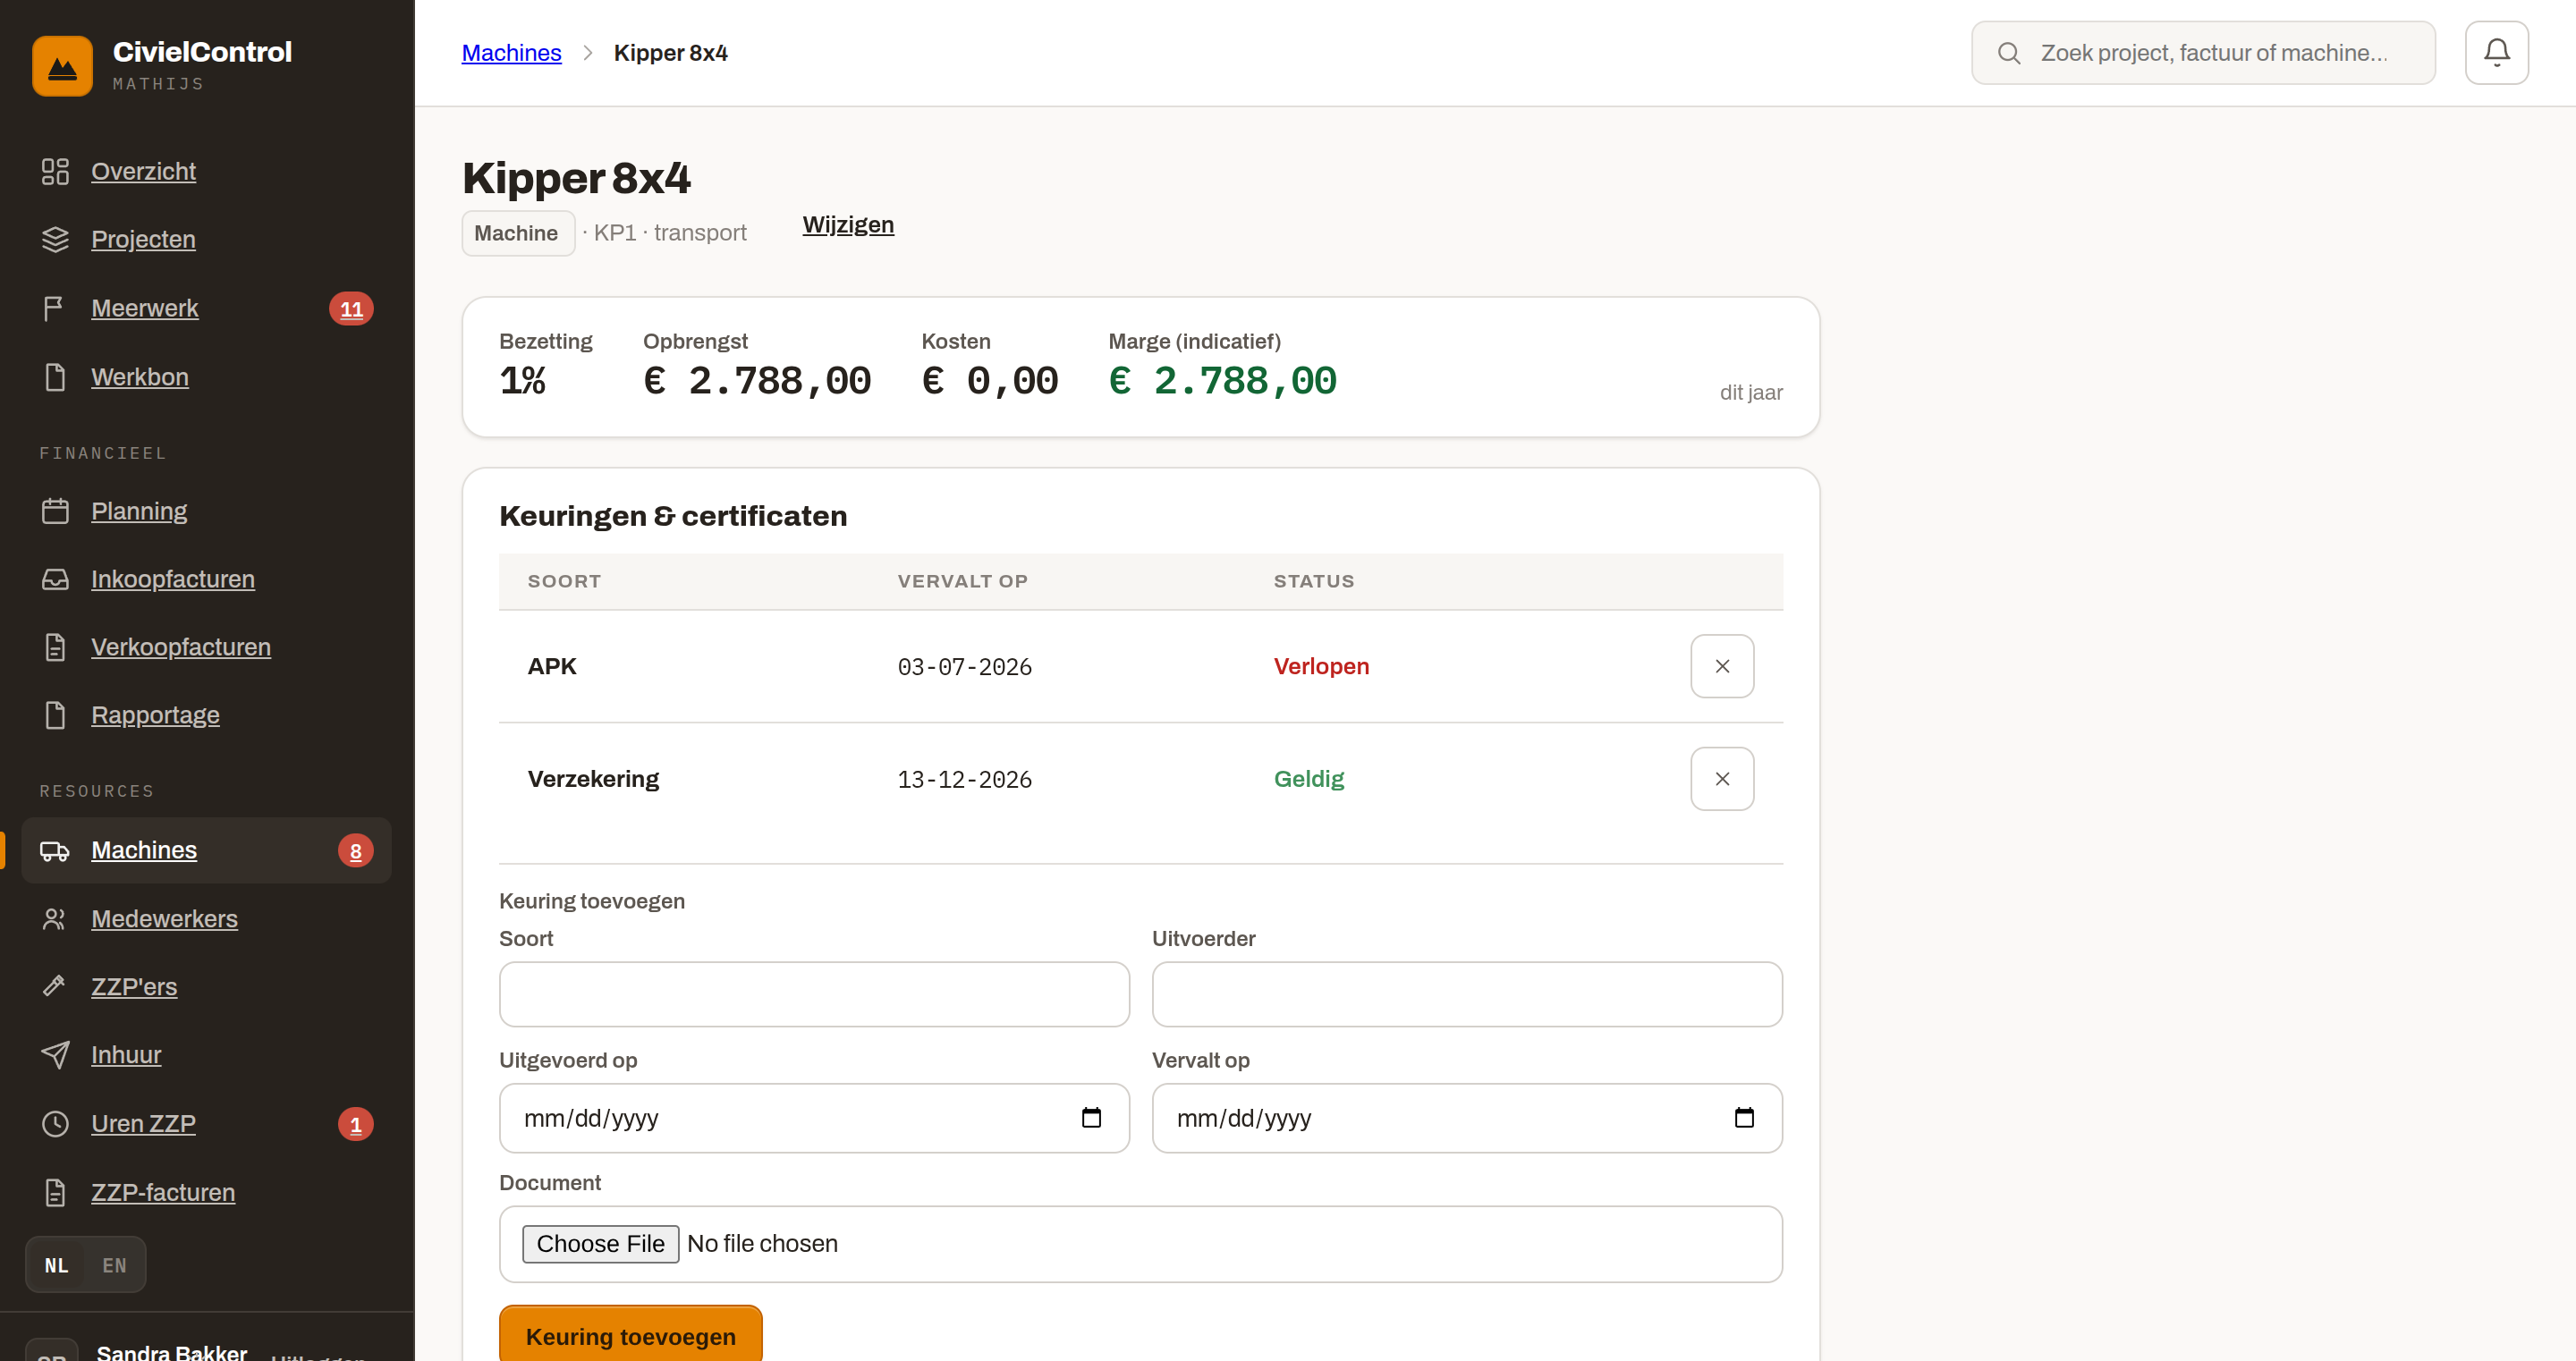Image resolution: width=2576 pixels, height=1361 pixels.
Task: Switch interface language to NL
Action: click(x=56, y=1265)
